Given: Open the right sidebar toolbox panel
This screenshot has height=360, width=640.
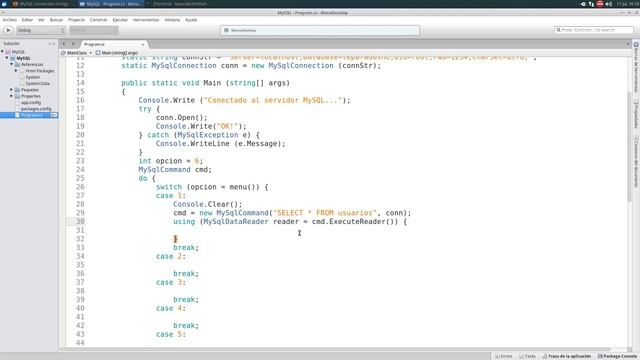Looking at the screenshot, I should [x=636, y=67].
